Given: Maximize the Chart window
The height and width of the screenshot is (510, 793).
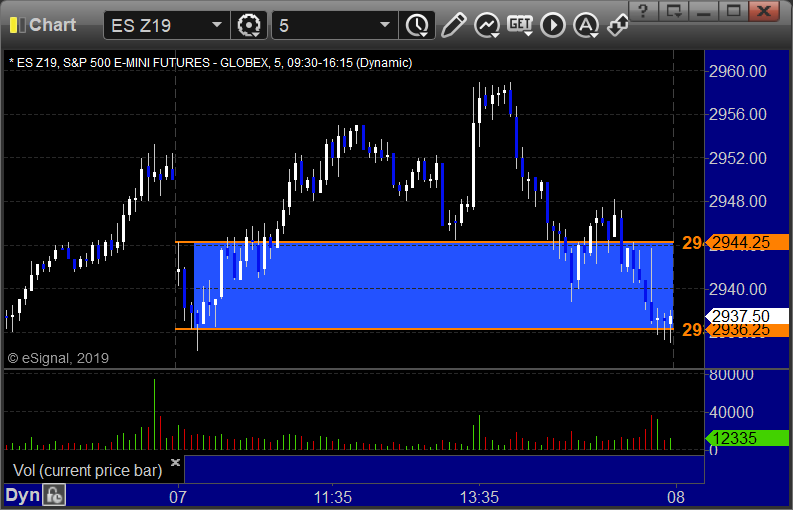Looking at the screenshot, I should 733,11.
